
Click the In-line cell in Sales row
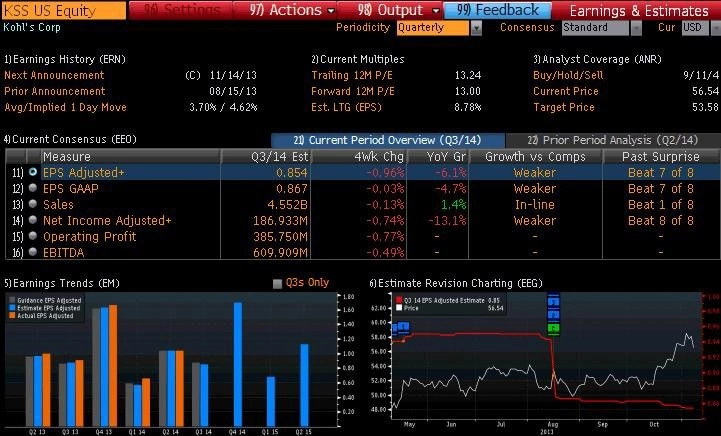point(535,205)
